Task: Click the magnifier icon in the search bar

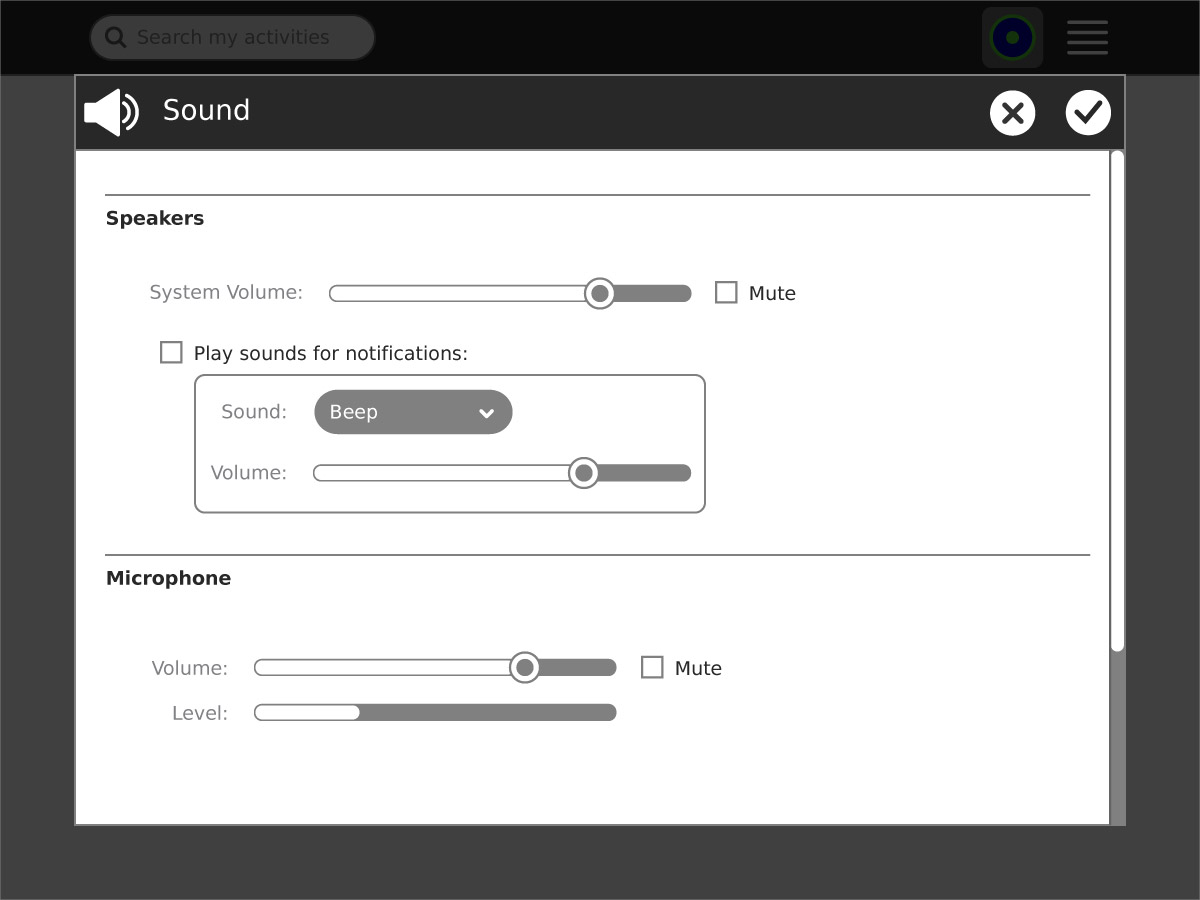Action: pyautogui.click(x=116, y=38)
